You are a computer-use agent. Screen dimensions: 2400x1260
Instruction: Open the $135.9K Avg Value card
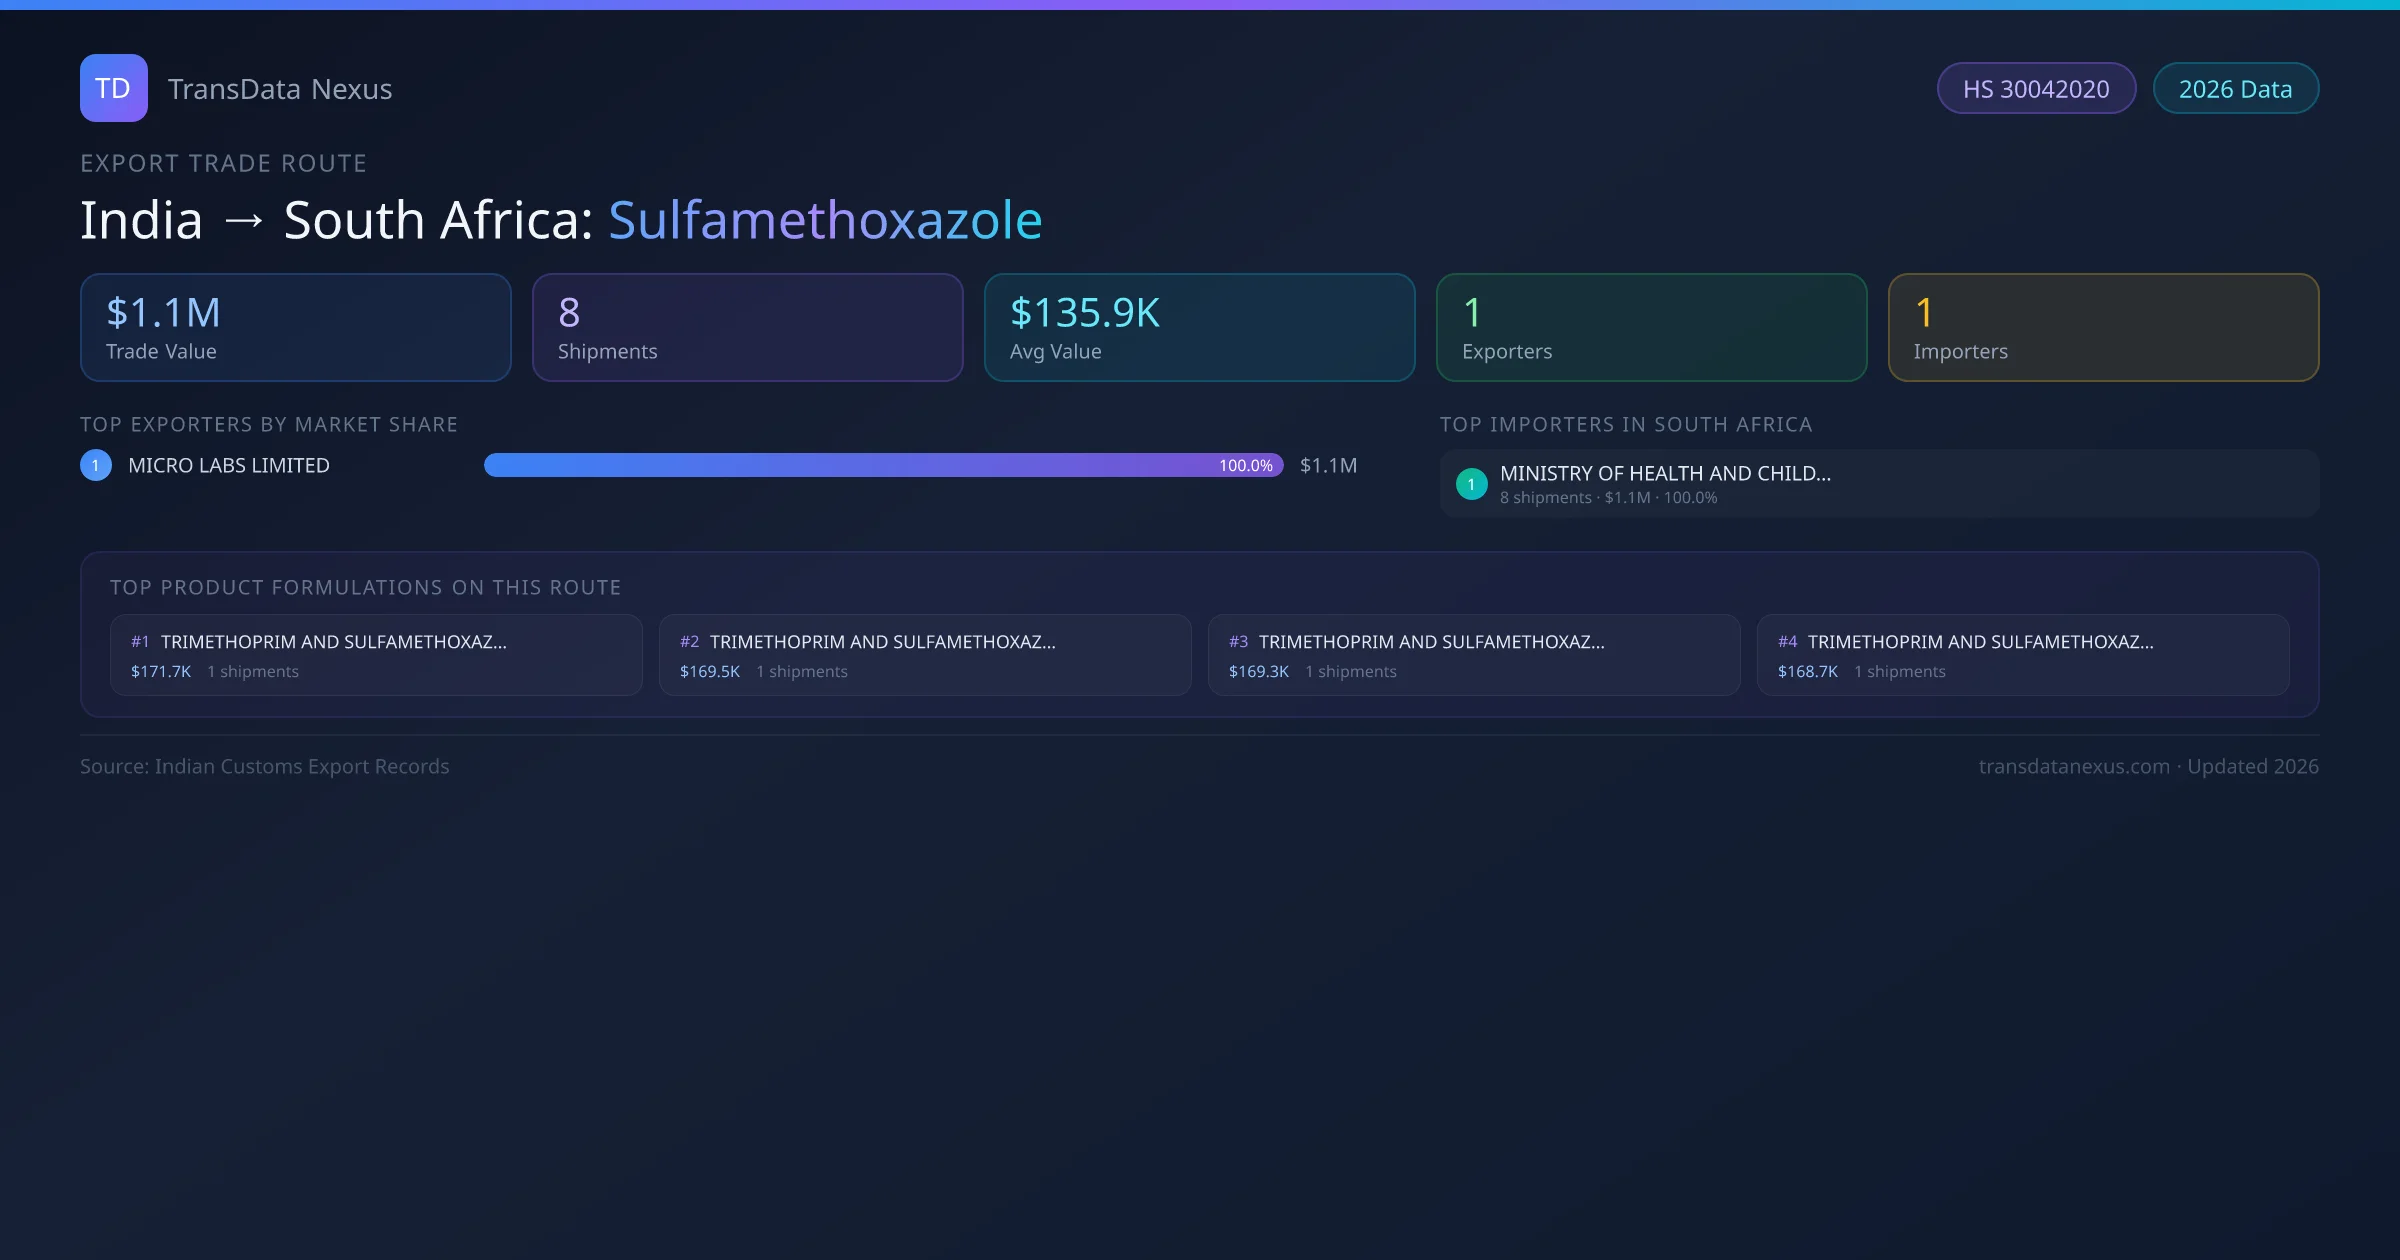click(x=1199, y=328)
